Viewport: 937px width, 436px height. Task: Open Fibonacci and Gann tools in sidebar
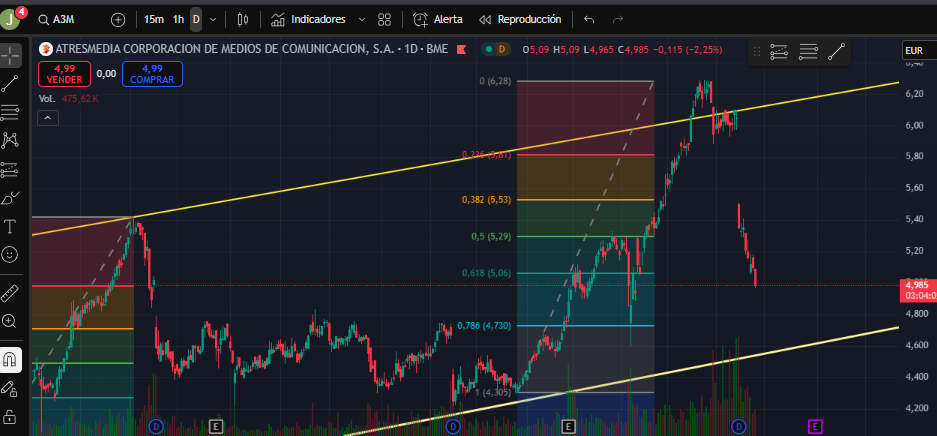[10, 112]
